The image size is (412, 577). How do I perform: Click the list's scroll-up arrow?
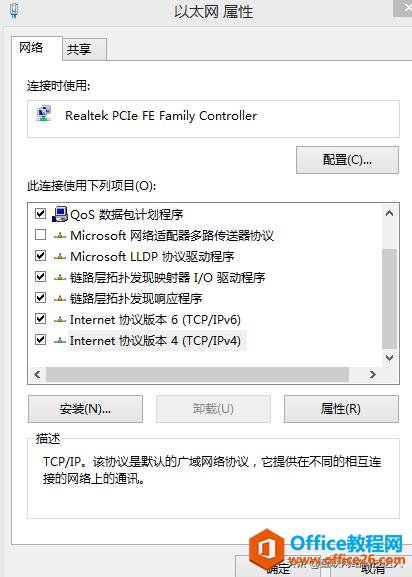tap(389, 213)
